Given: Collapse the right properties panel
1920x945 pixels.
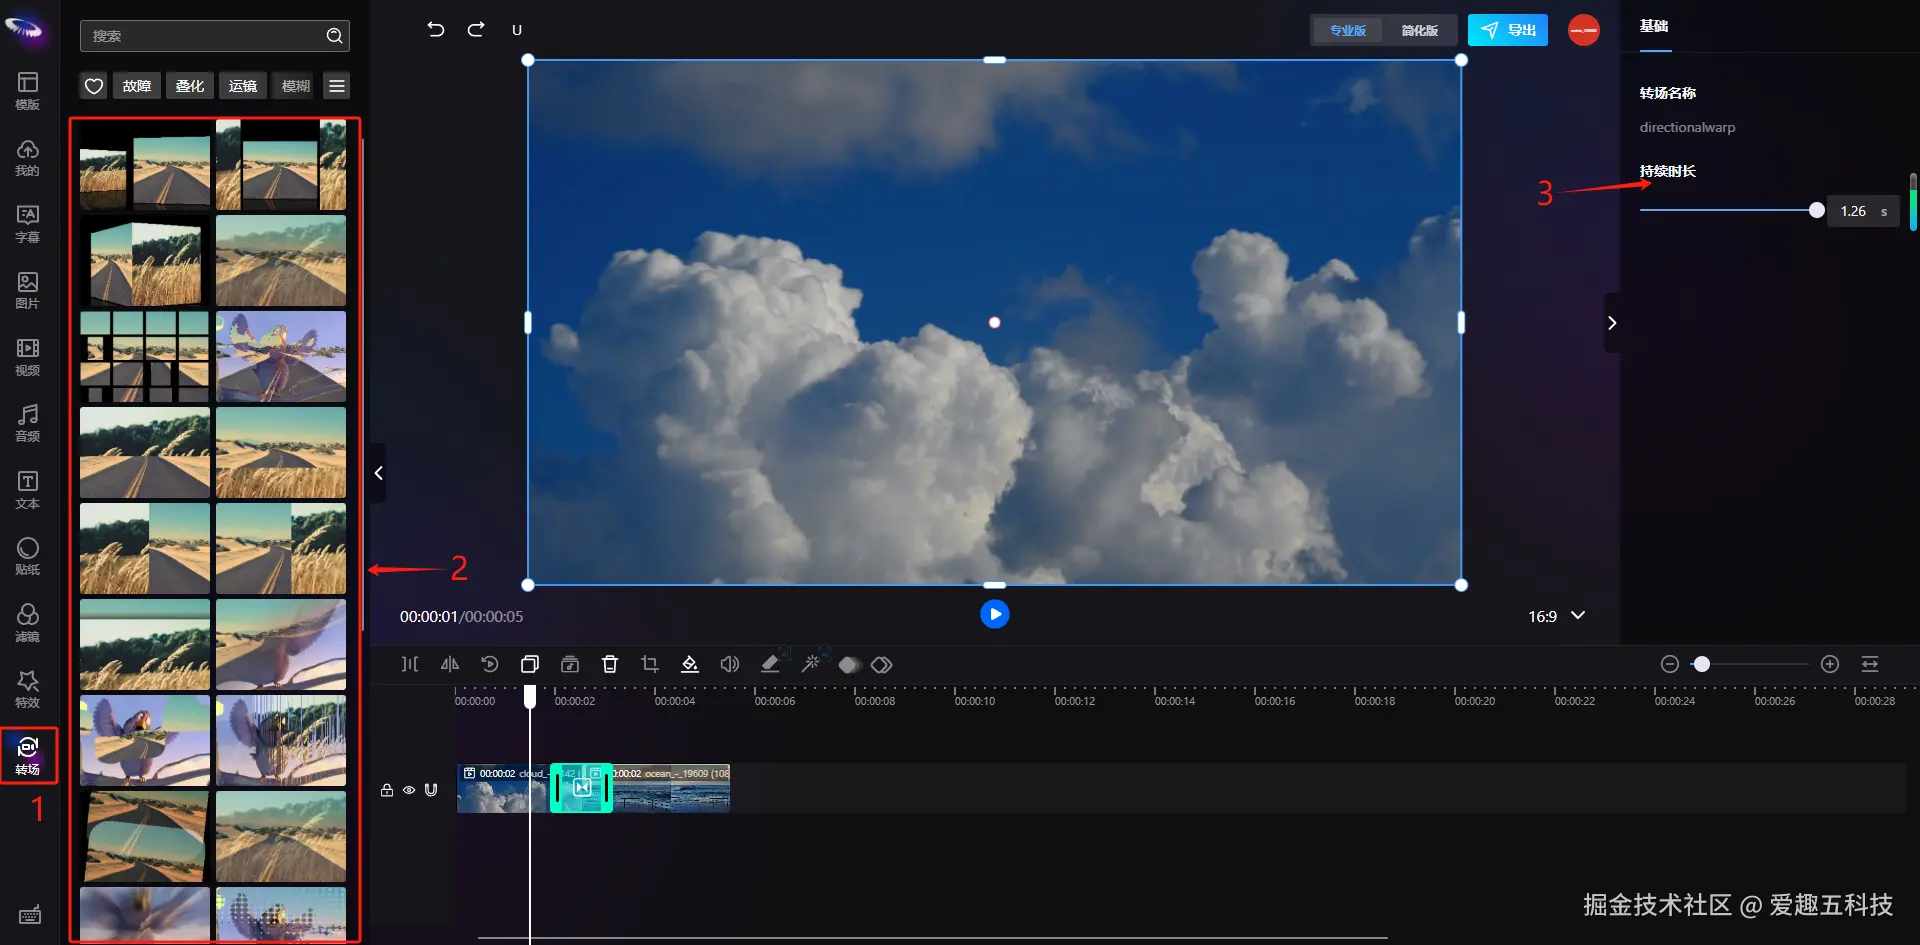Looking at the screenshot, I should 1612,322.
